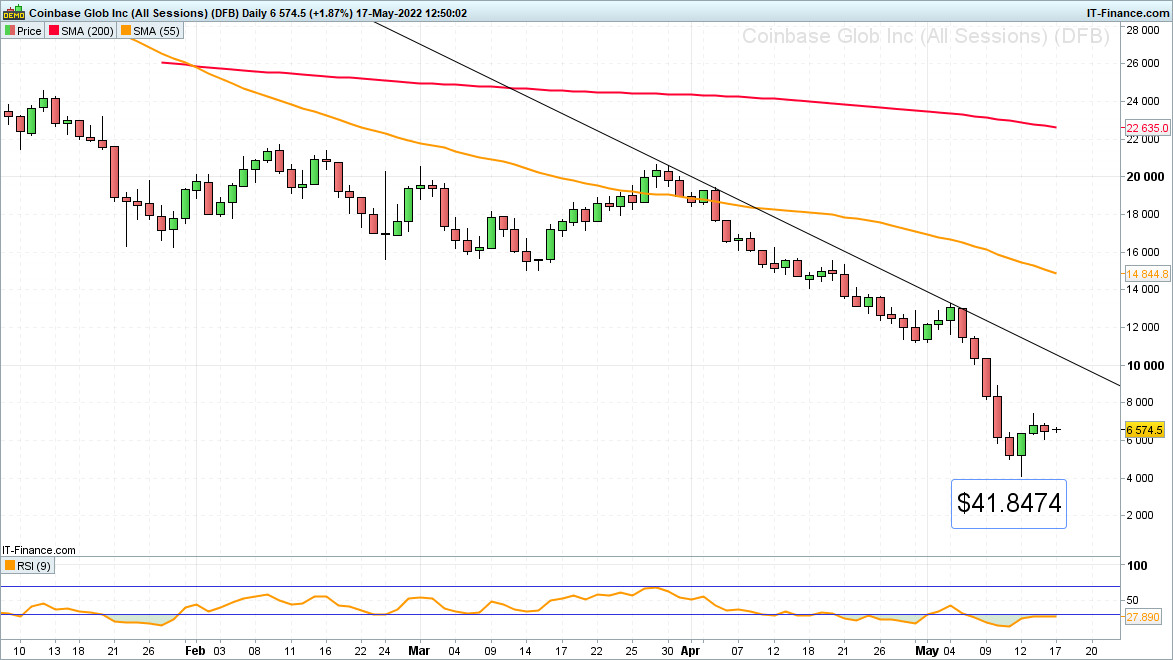Click the SMA (55) legend label

pos(156,31)
